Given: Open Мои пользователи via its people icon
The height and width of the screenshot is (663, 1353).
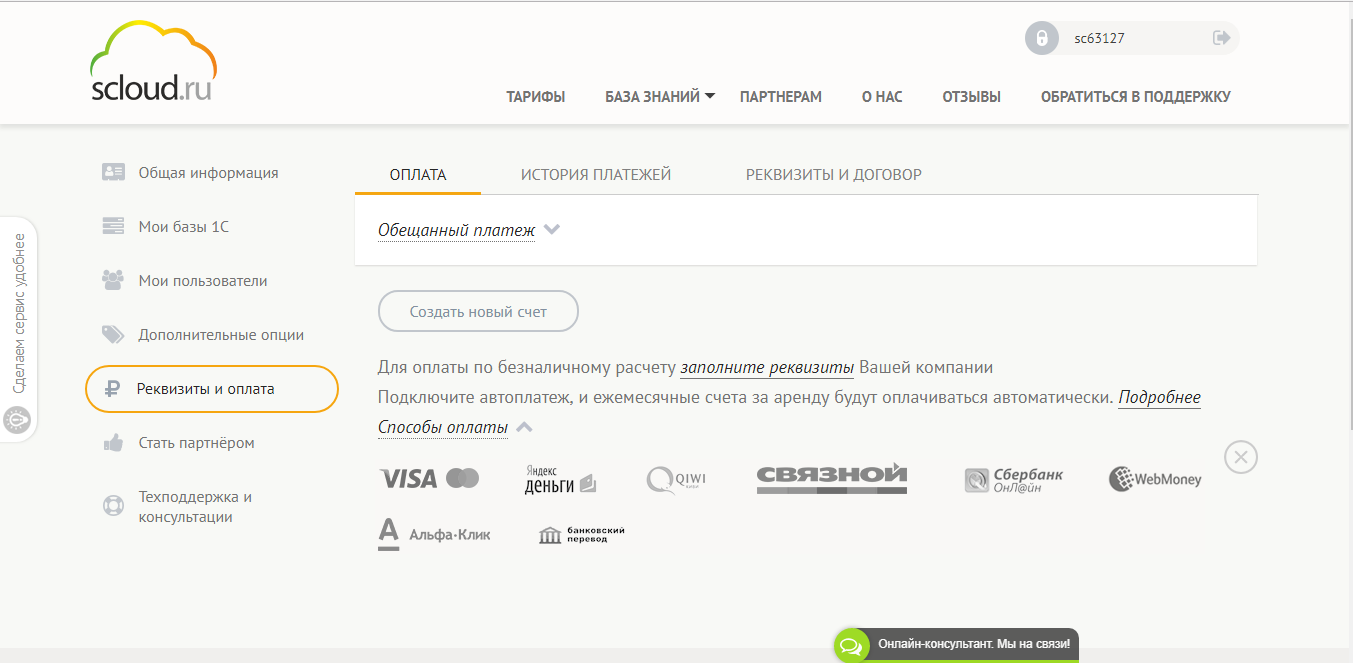Looking at the screenshot, I should coord(113,280).
